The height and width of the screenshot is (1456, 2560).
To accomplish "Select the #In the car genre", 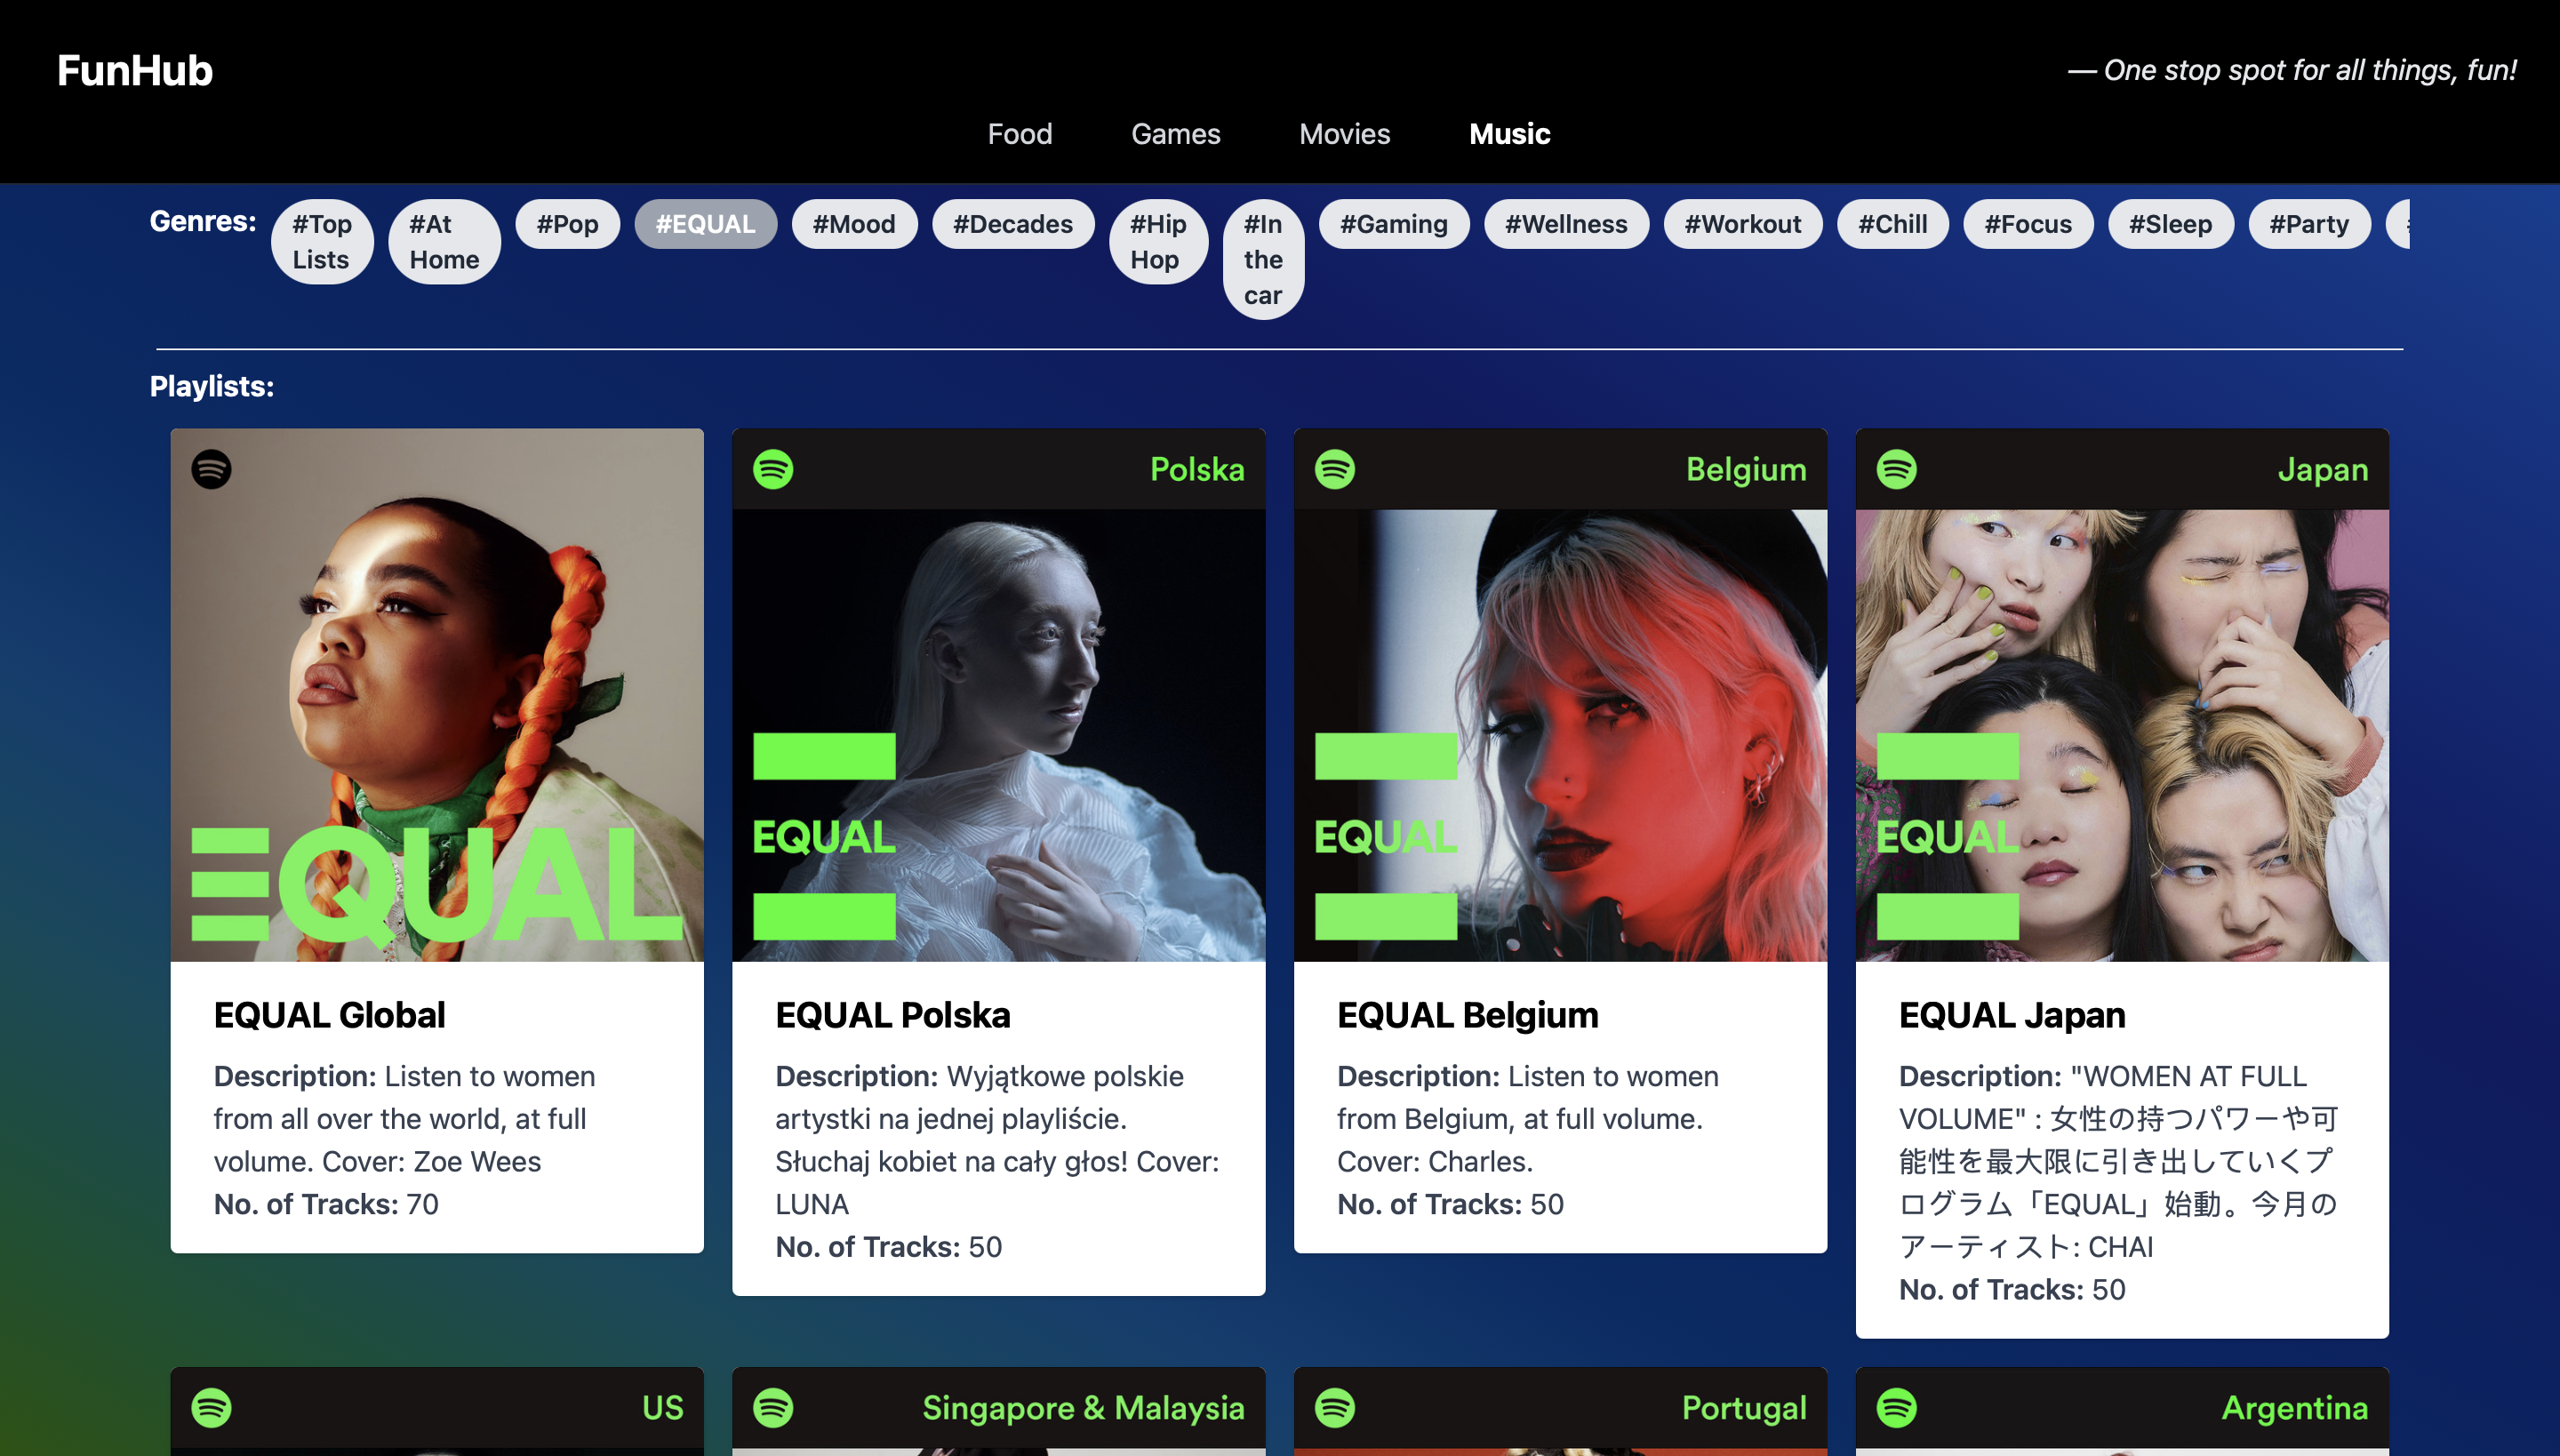I will 1262,260.
